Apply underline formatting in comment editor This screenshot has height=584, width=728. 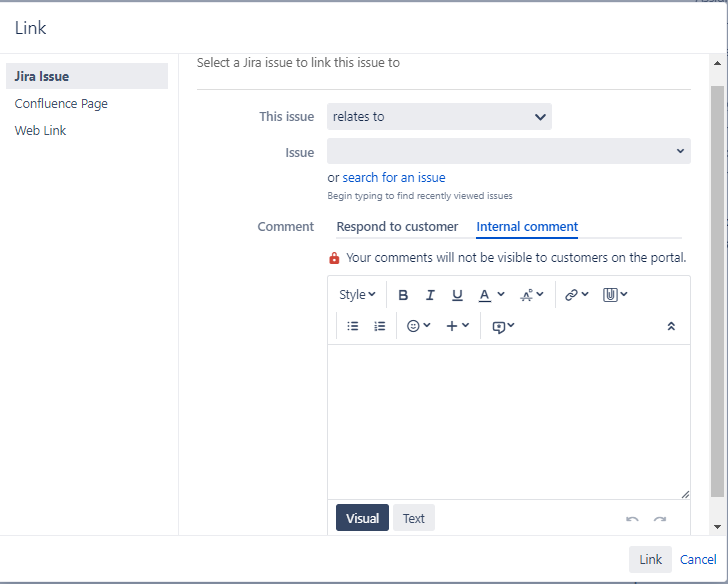pyautogui.click(x=457, y=295)
